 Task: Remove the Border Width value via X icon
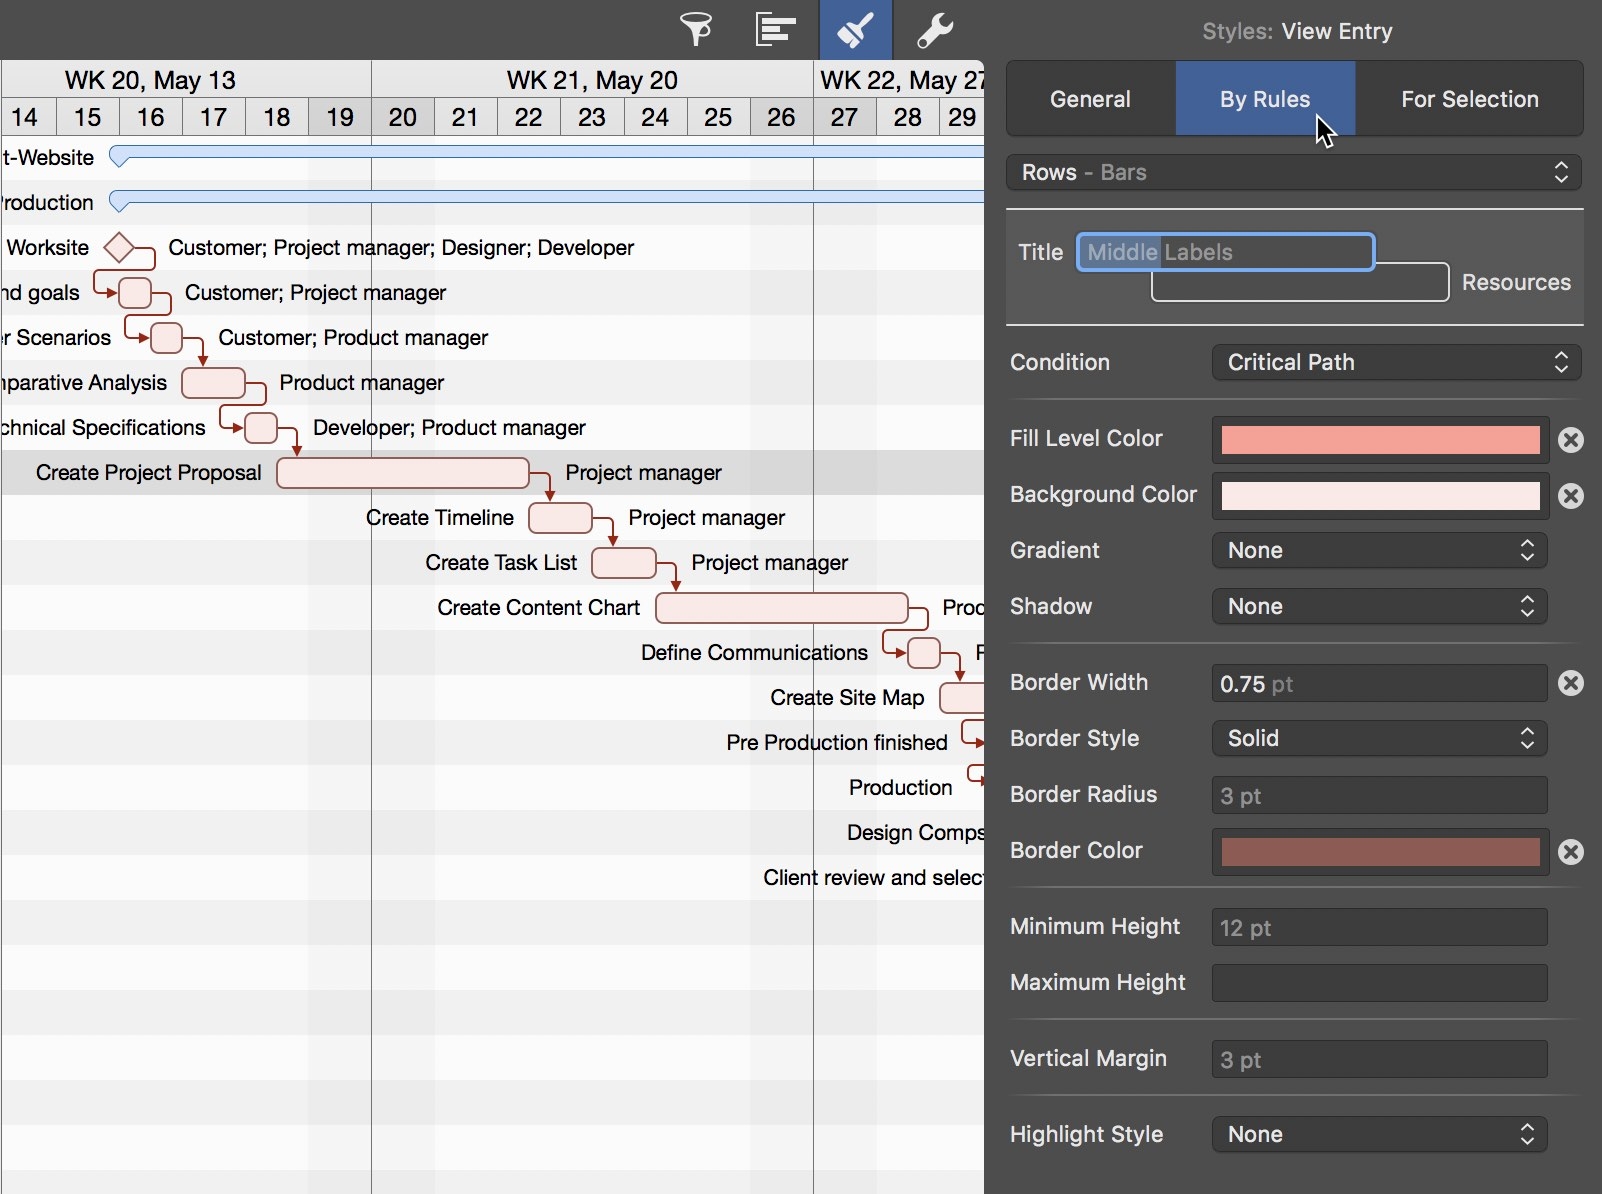click(1570, 683)
